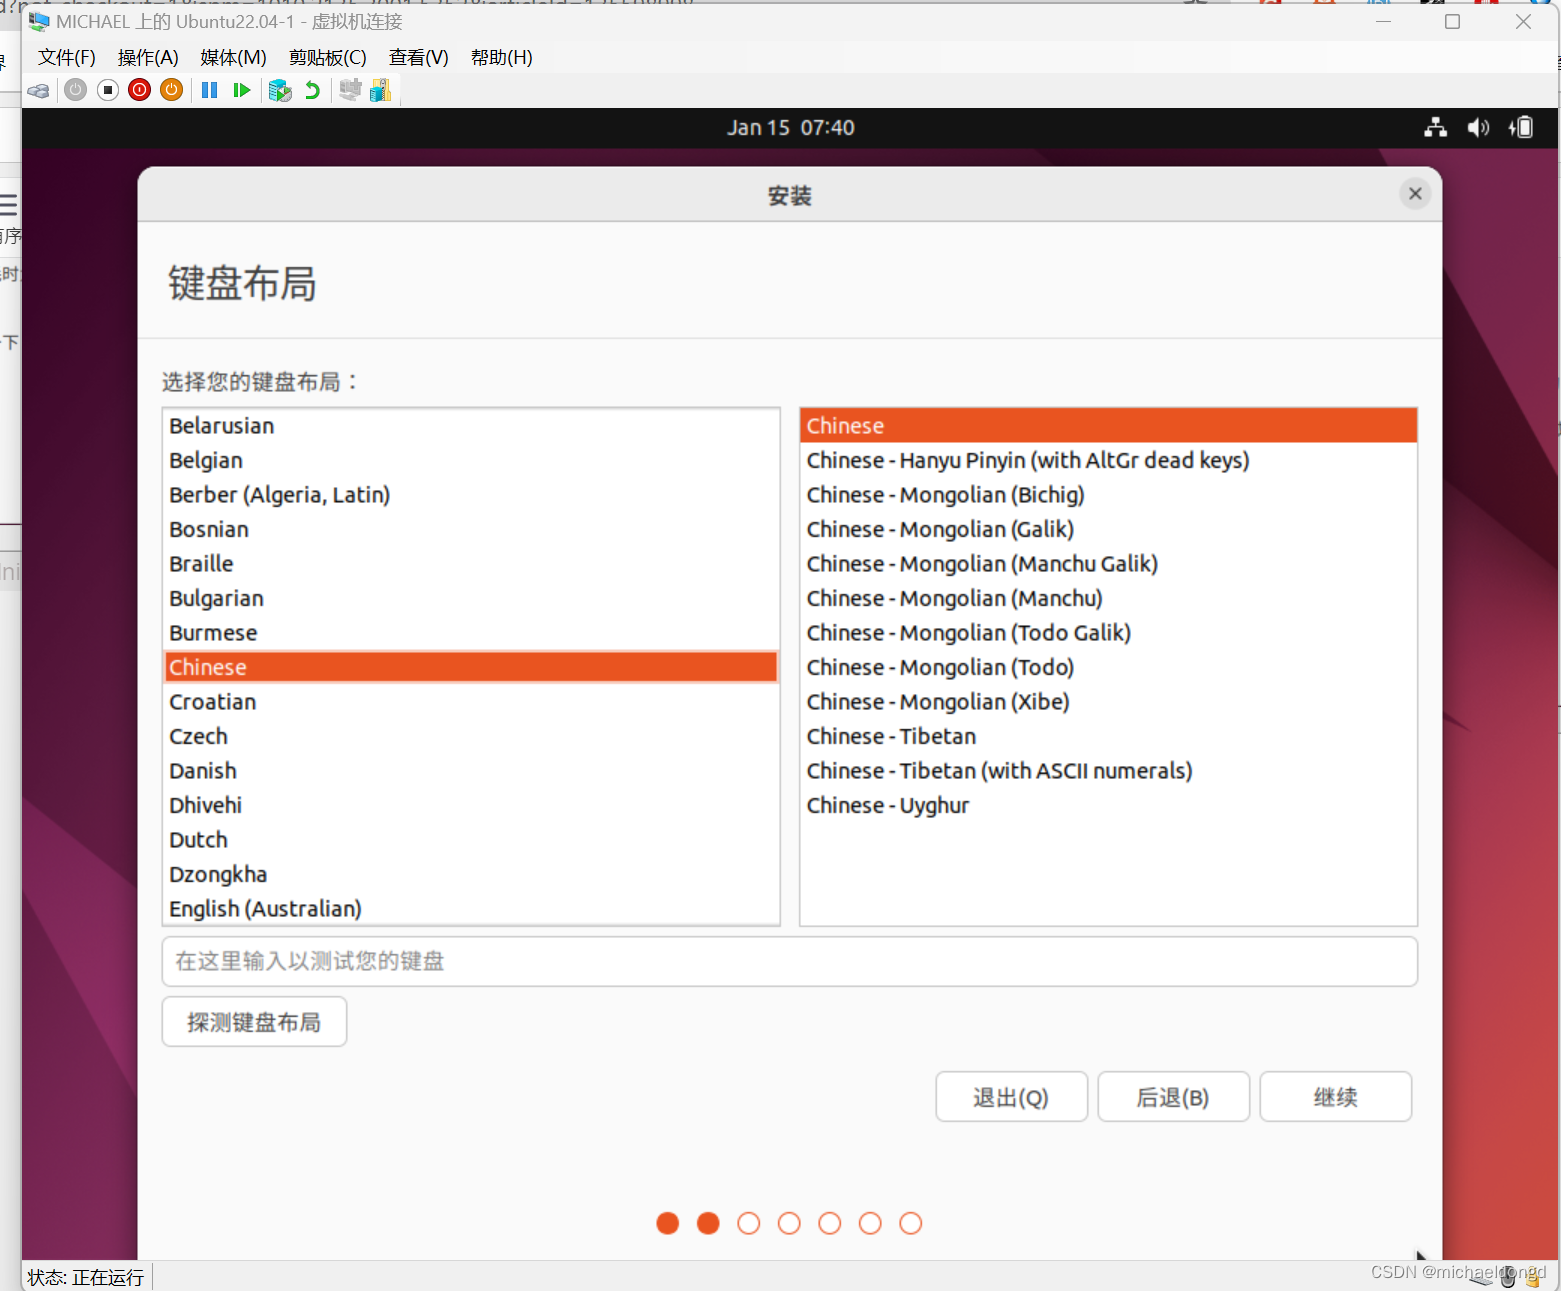Screen dimensions: 1561x1291
Task: Select Chinese - Mongolian (Manchu Galik) variant
Action: coord(1109,564)
